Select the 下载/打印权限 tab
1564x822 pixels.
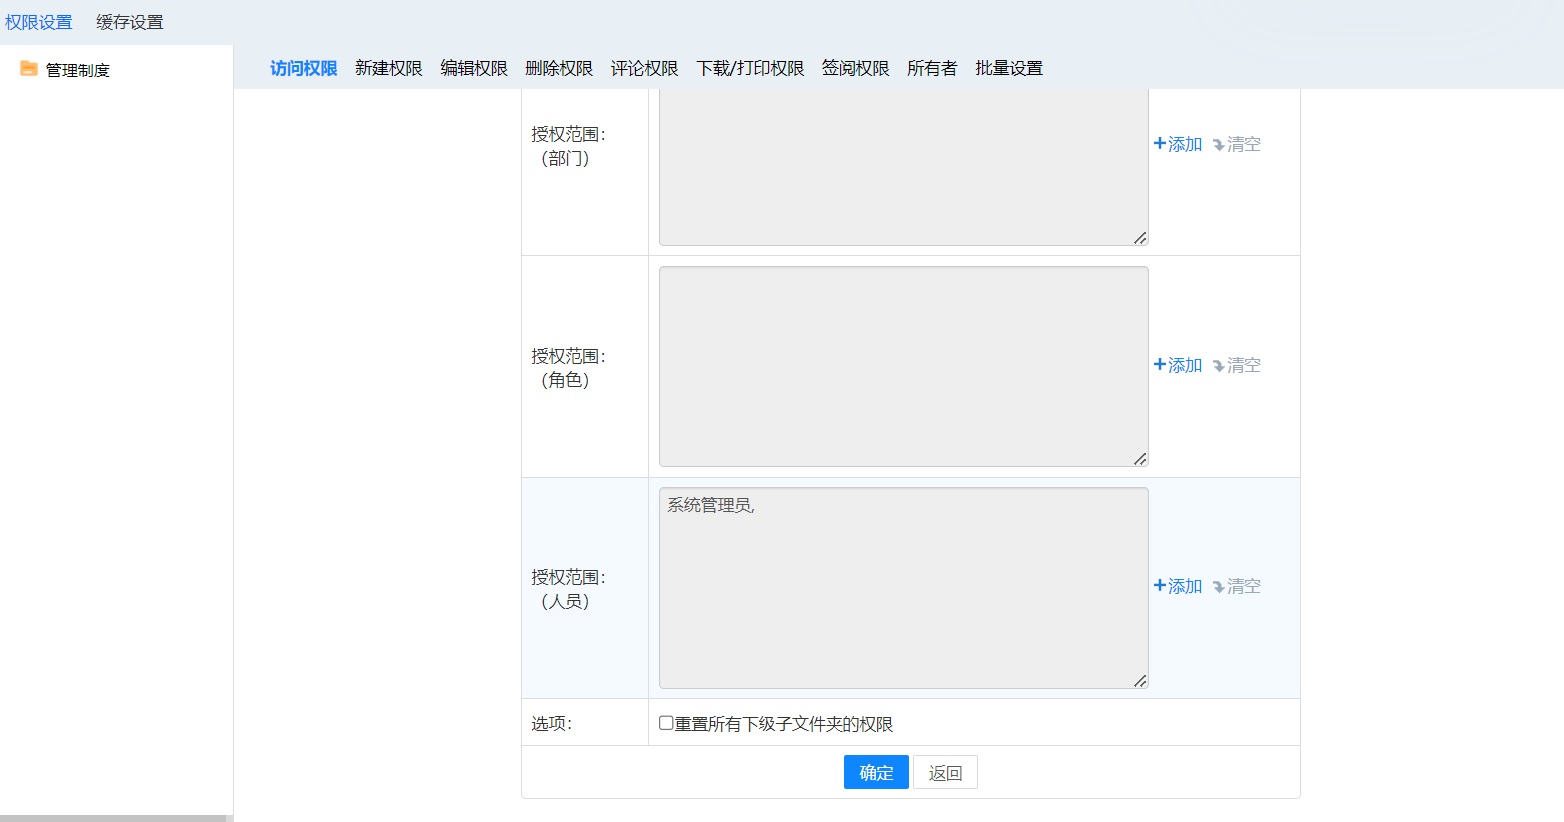click(750, 68)
